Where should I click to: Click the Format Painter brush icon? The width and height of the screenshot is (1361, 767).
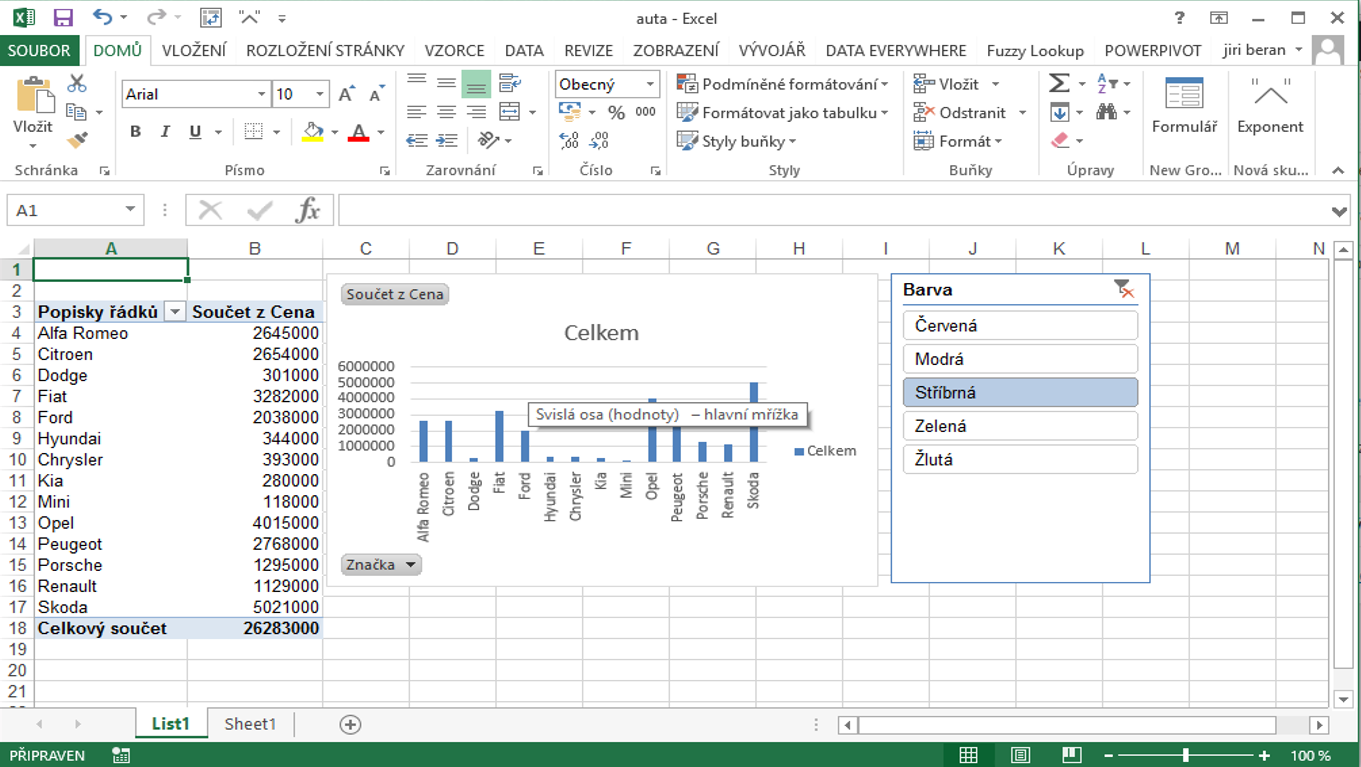click(x=77, y=141)
